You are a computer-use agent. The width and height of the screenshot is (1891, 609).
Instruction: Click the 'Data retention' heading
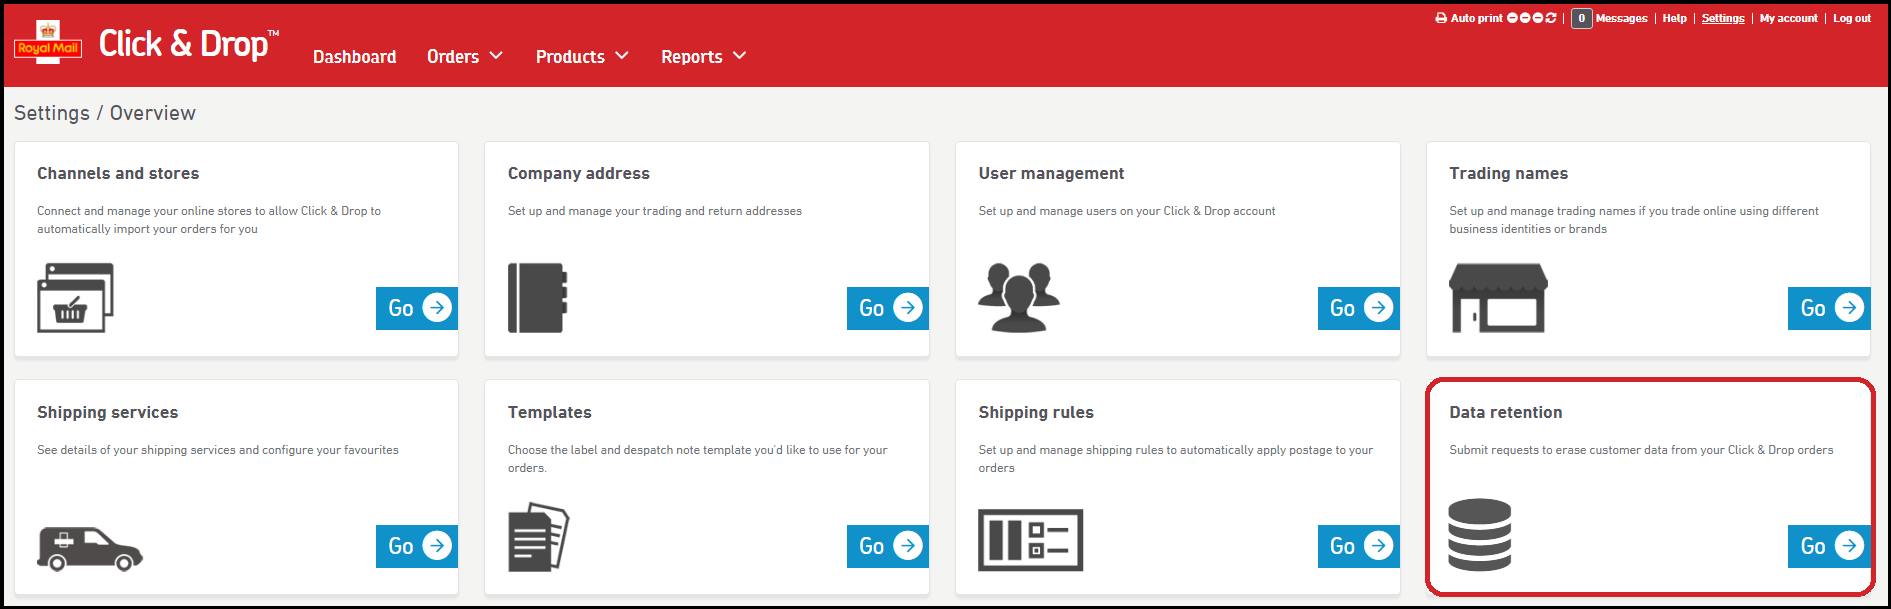(x=1506, y=412)
